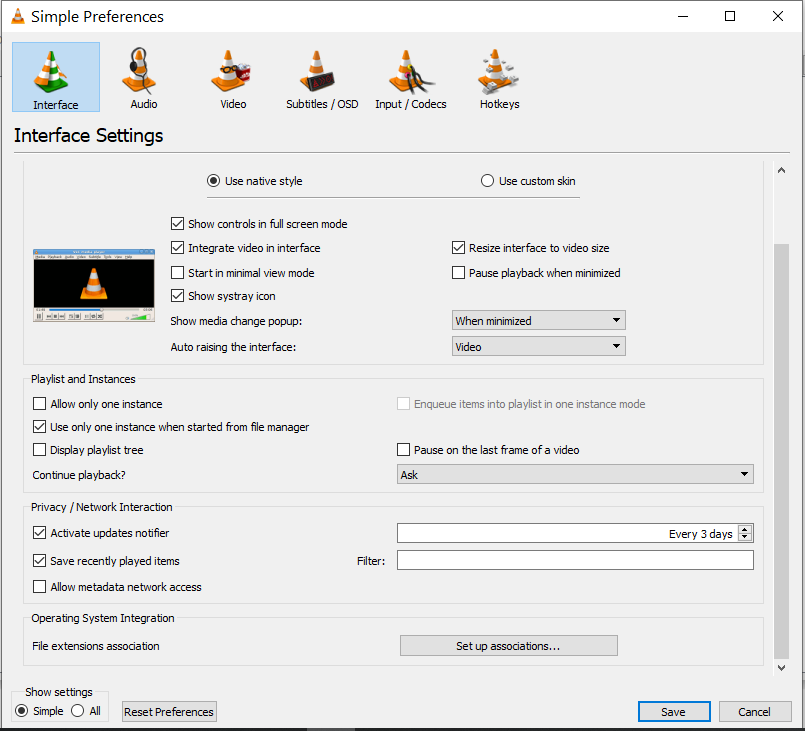This screenshot has width=805, height=731.
Task: Open Show media change popup dropdown
Action: (539, 320)
